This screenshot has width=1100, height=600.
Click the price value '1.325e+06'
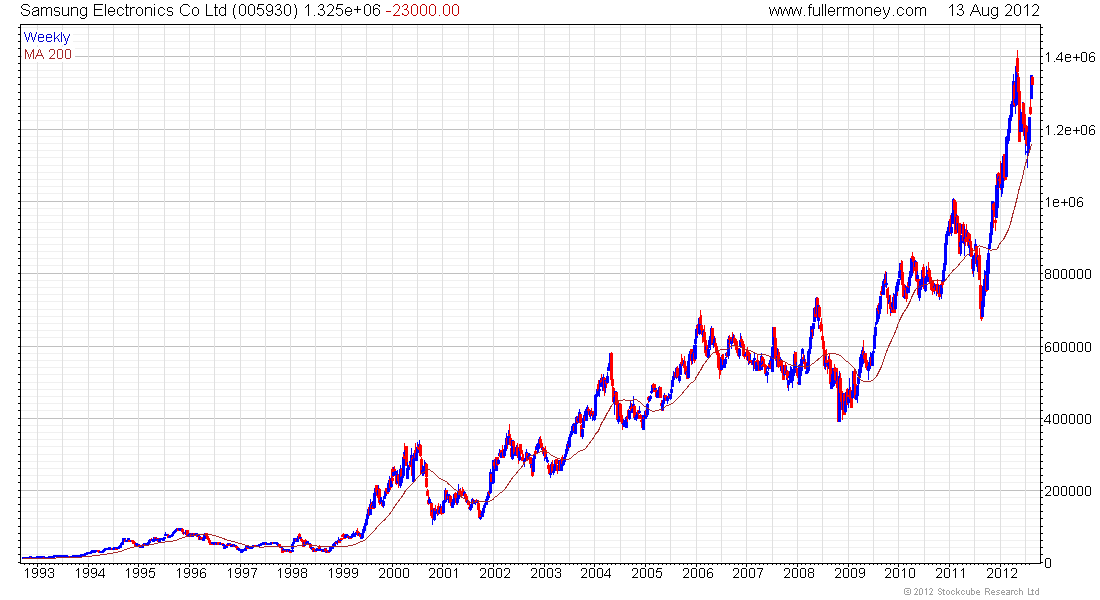tap(342, 11)
